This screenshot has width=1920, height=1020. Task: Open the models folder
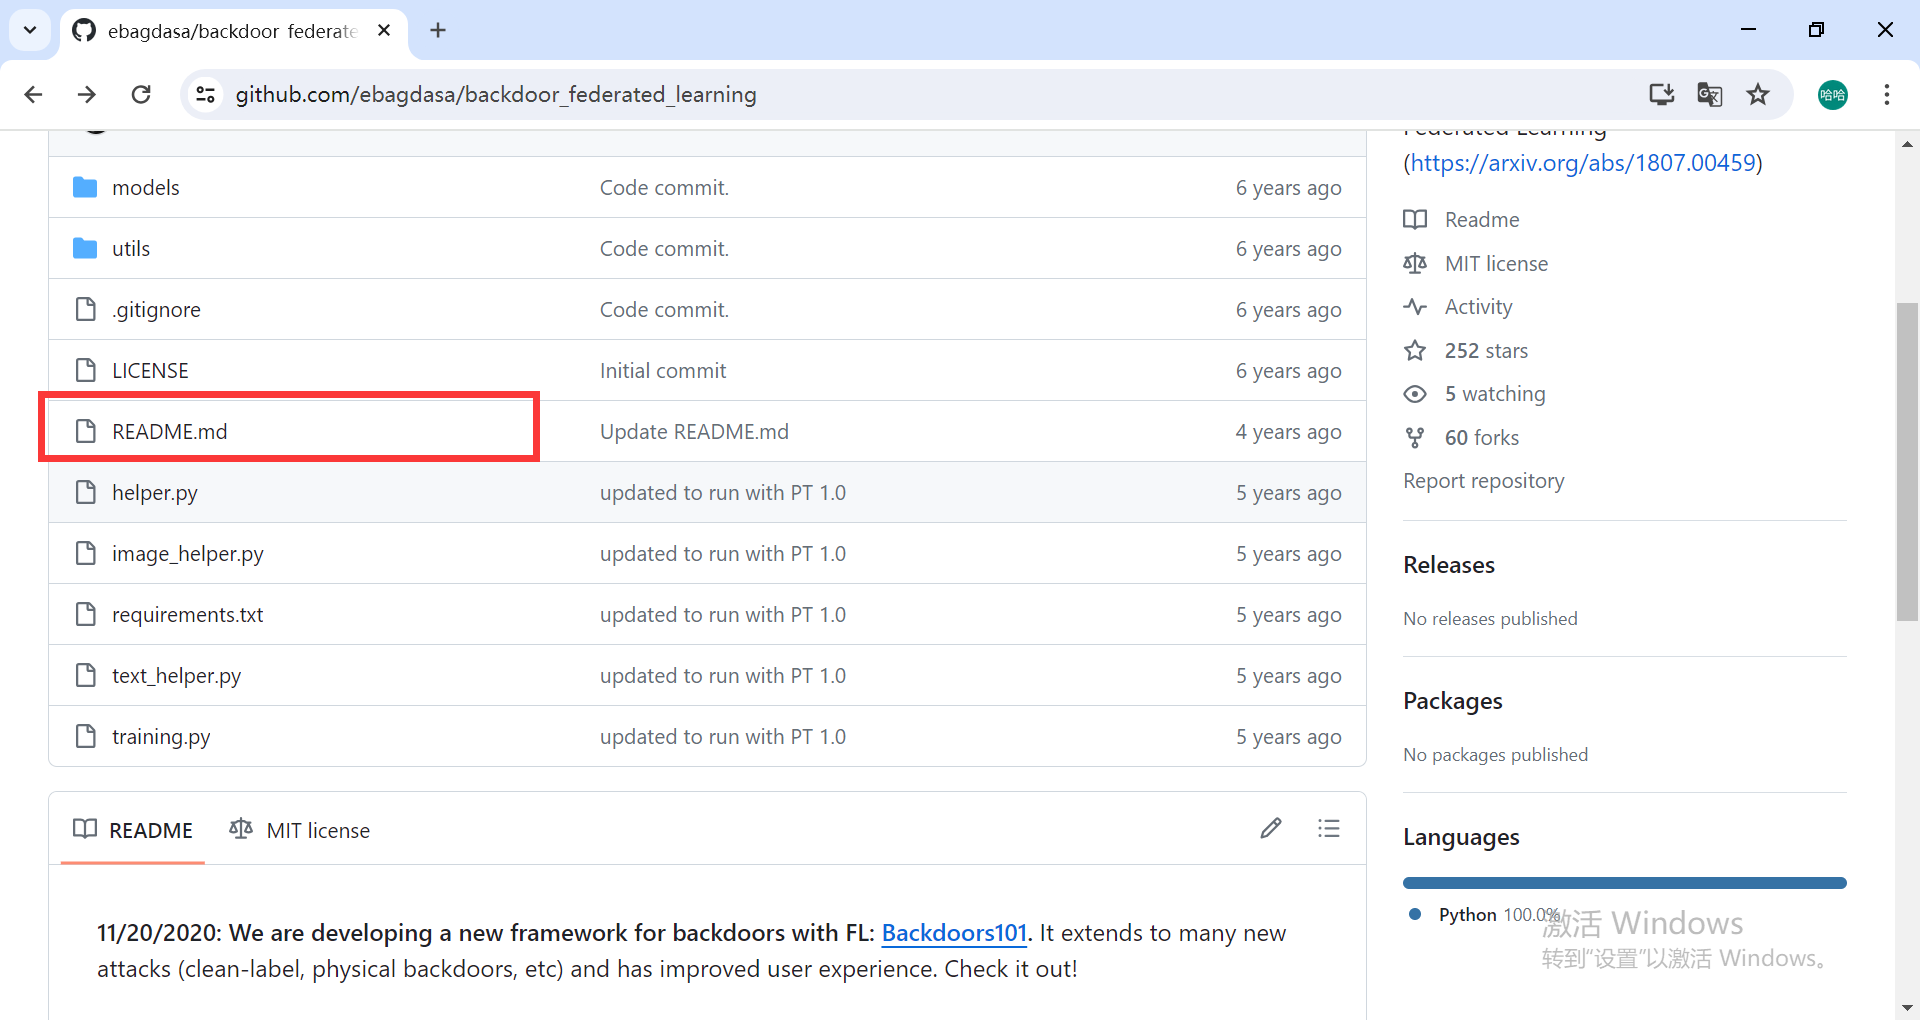(146, 188)
